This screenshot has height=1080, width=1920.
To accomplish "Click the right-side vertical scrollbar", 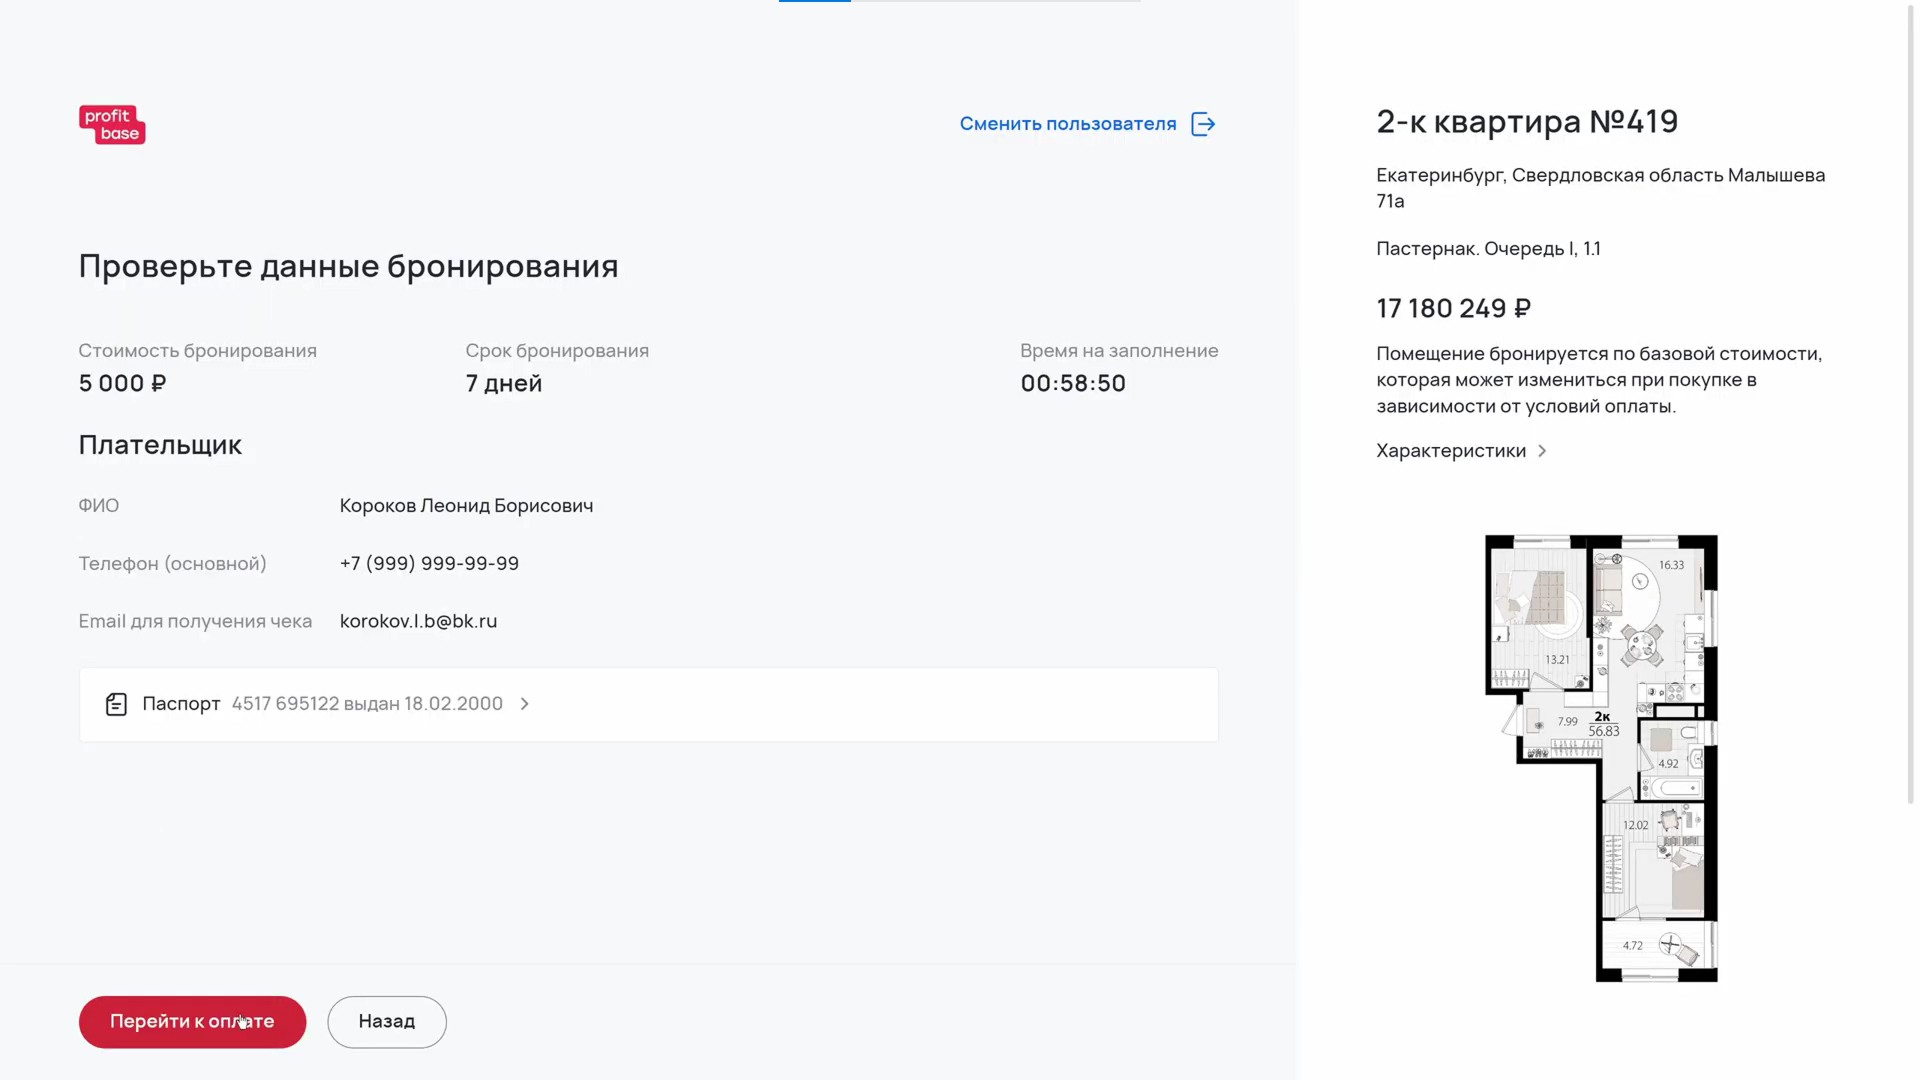I will pos(1911,400).
